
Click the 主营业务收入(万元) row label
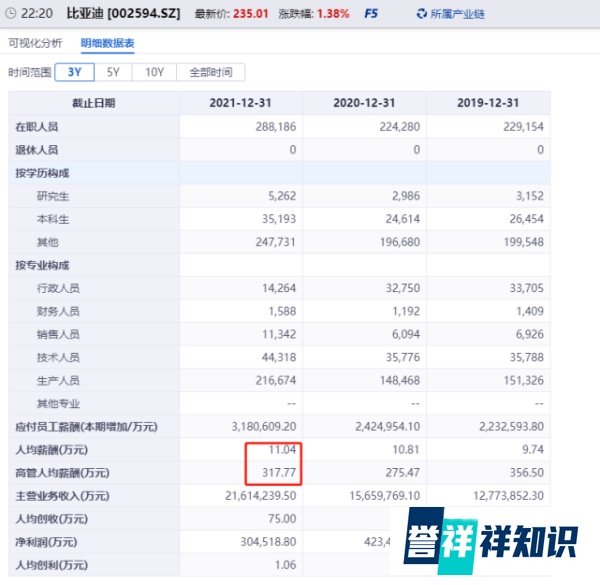click(62, 496)
